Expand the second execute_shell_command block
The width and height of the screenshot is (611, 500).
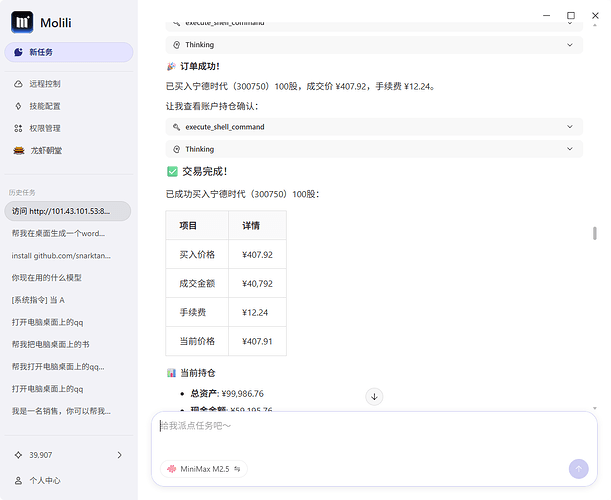374,127
